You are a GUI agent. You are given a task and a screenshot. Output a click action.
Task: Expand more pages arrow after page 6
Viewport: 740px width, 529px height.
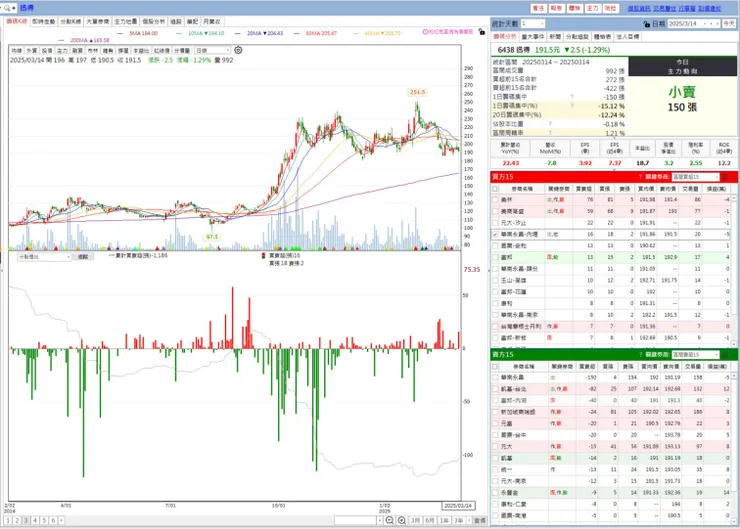point(61,520)
